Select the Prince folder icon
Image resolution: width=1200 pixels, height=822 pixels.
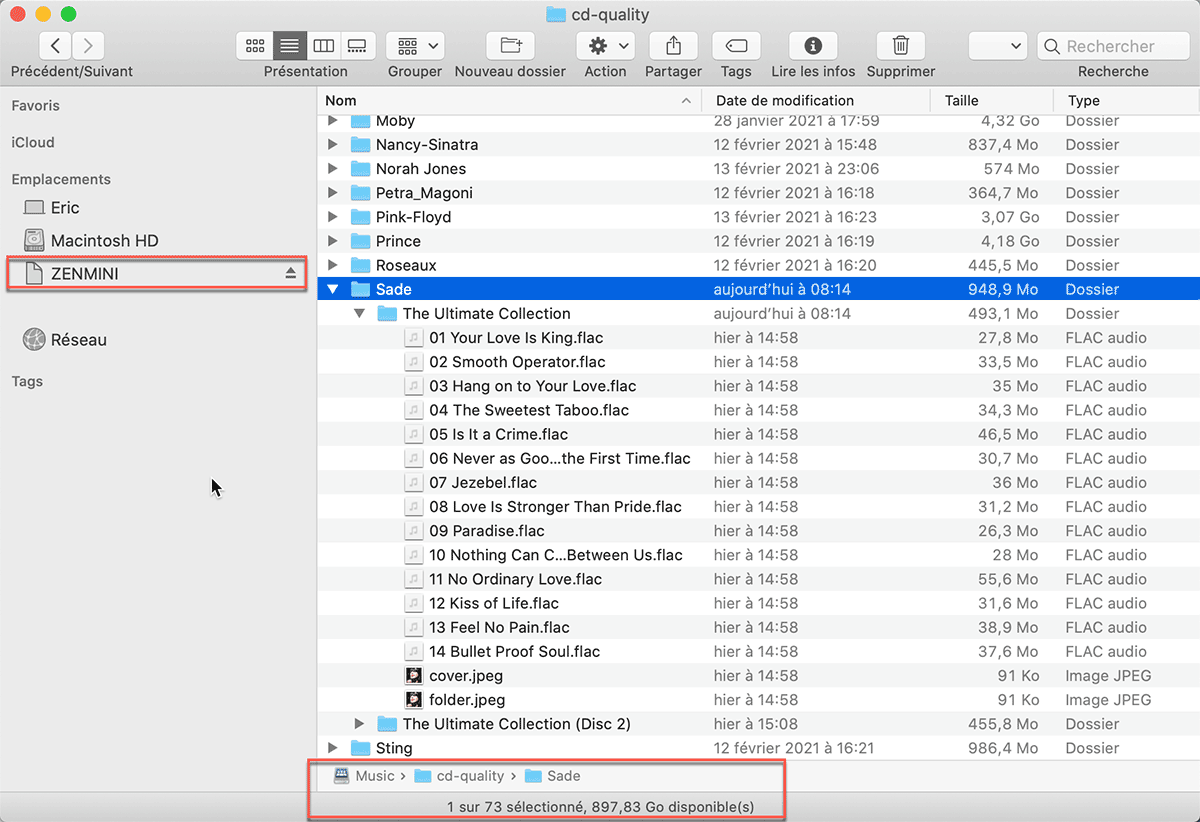(360, 241)
